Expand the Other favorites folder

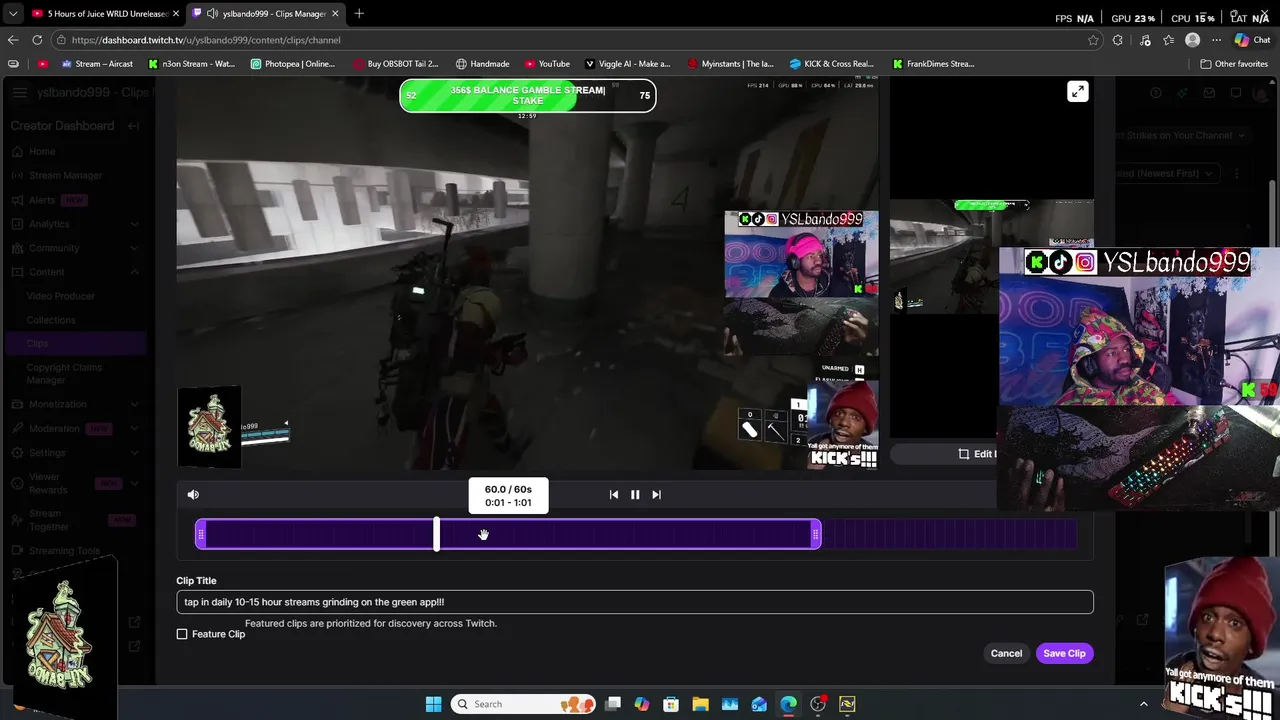1234,64
